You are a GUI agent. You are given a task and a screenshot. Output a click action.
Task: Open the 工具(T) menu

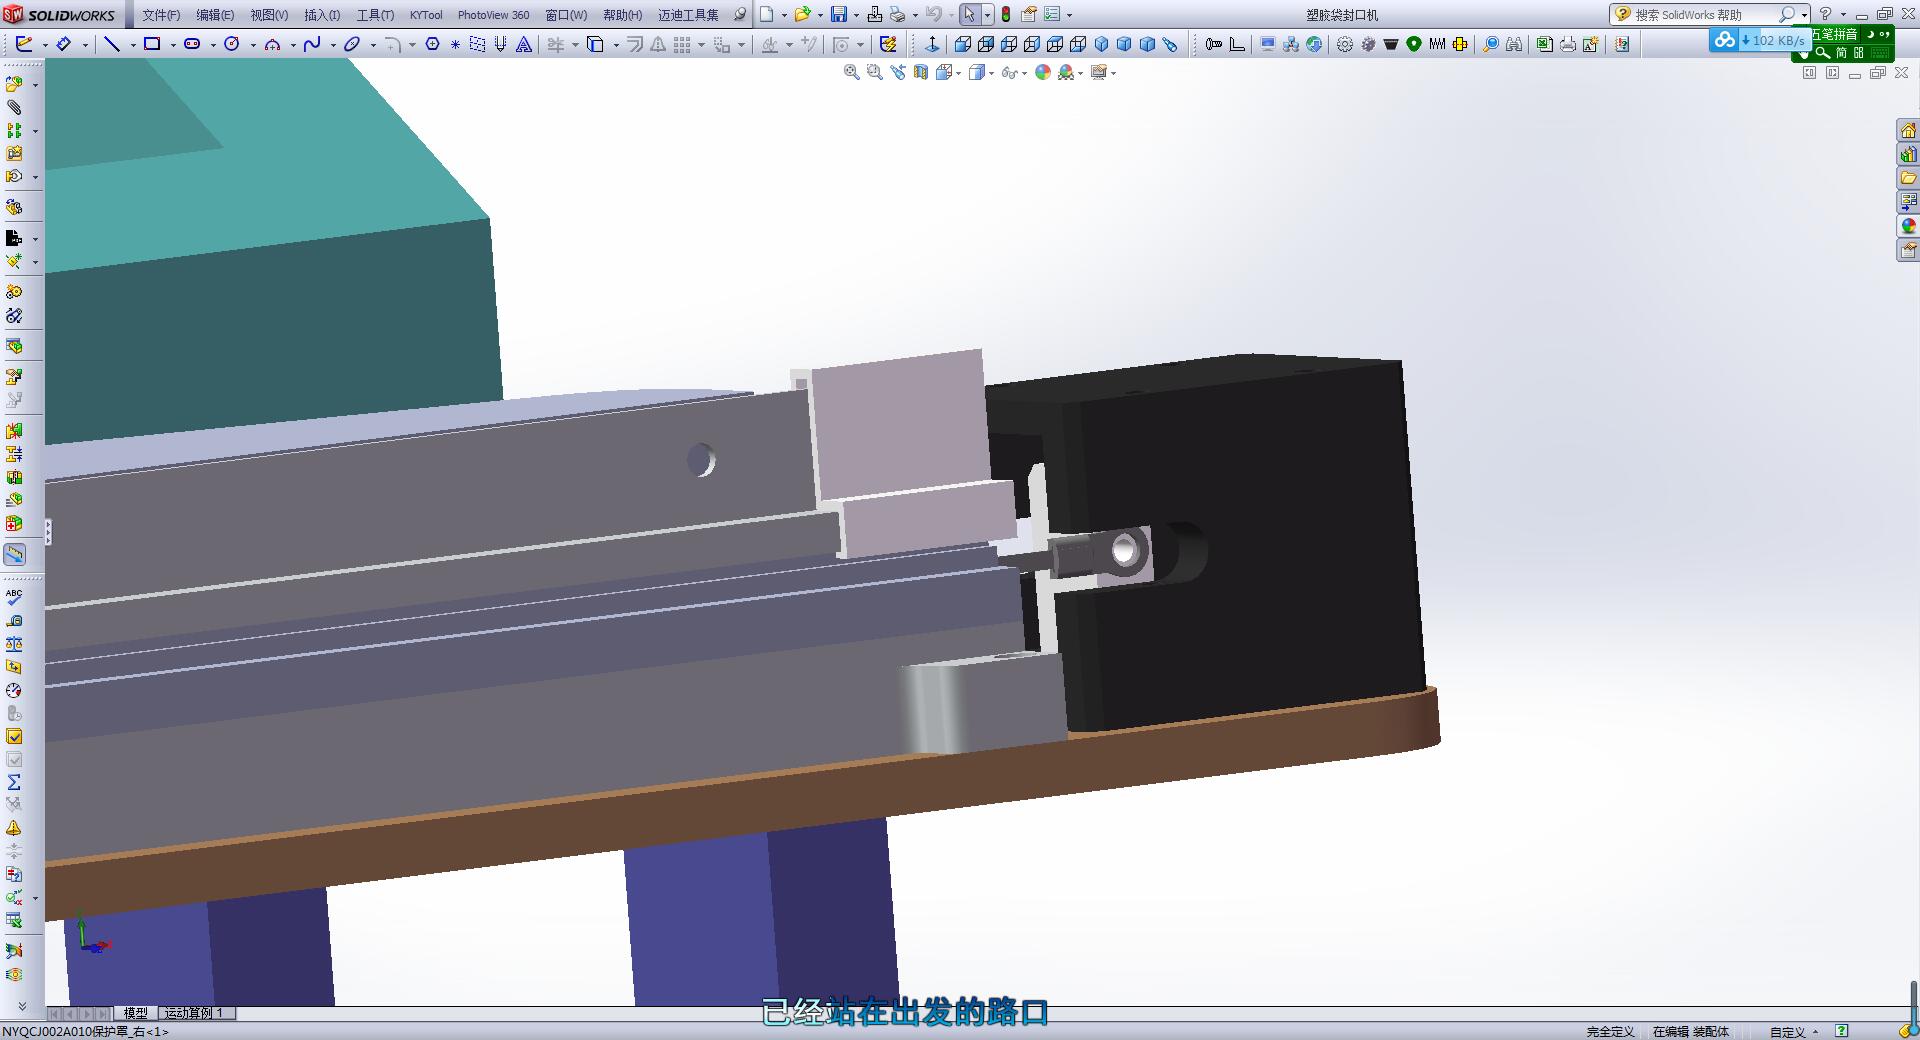coord(375,15)
